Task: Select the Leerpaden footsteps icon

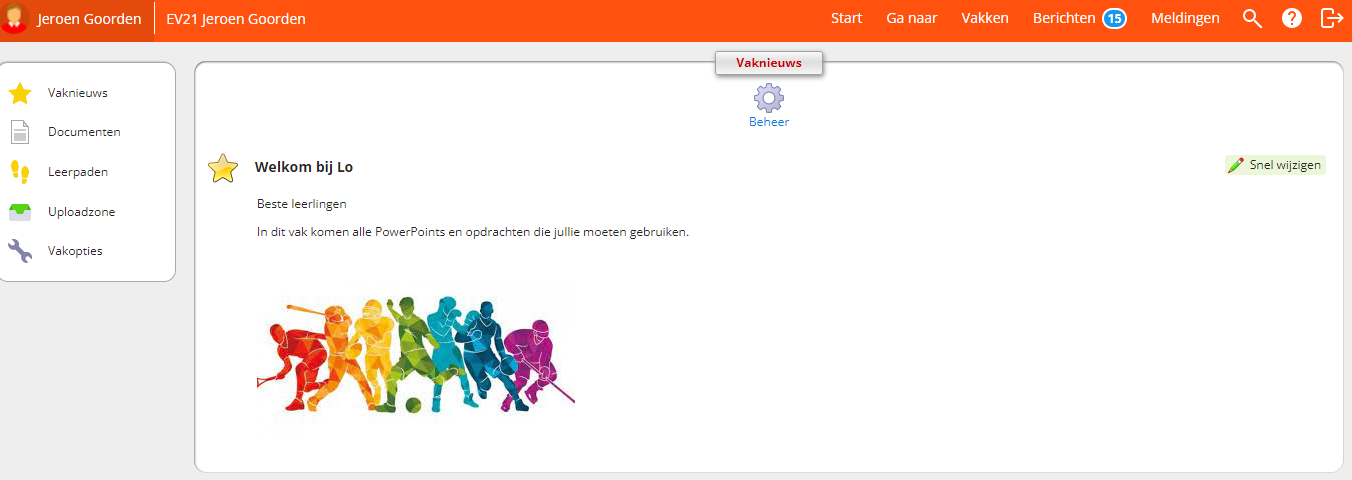Action: tap(20, 172)
